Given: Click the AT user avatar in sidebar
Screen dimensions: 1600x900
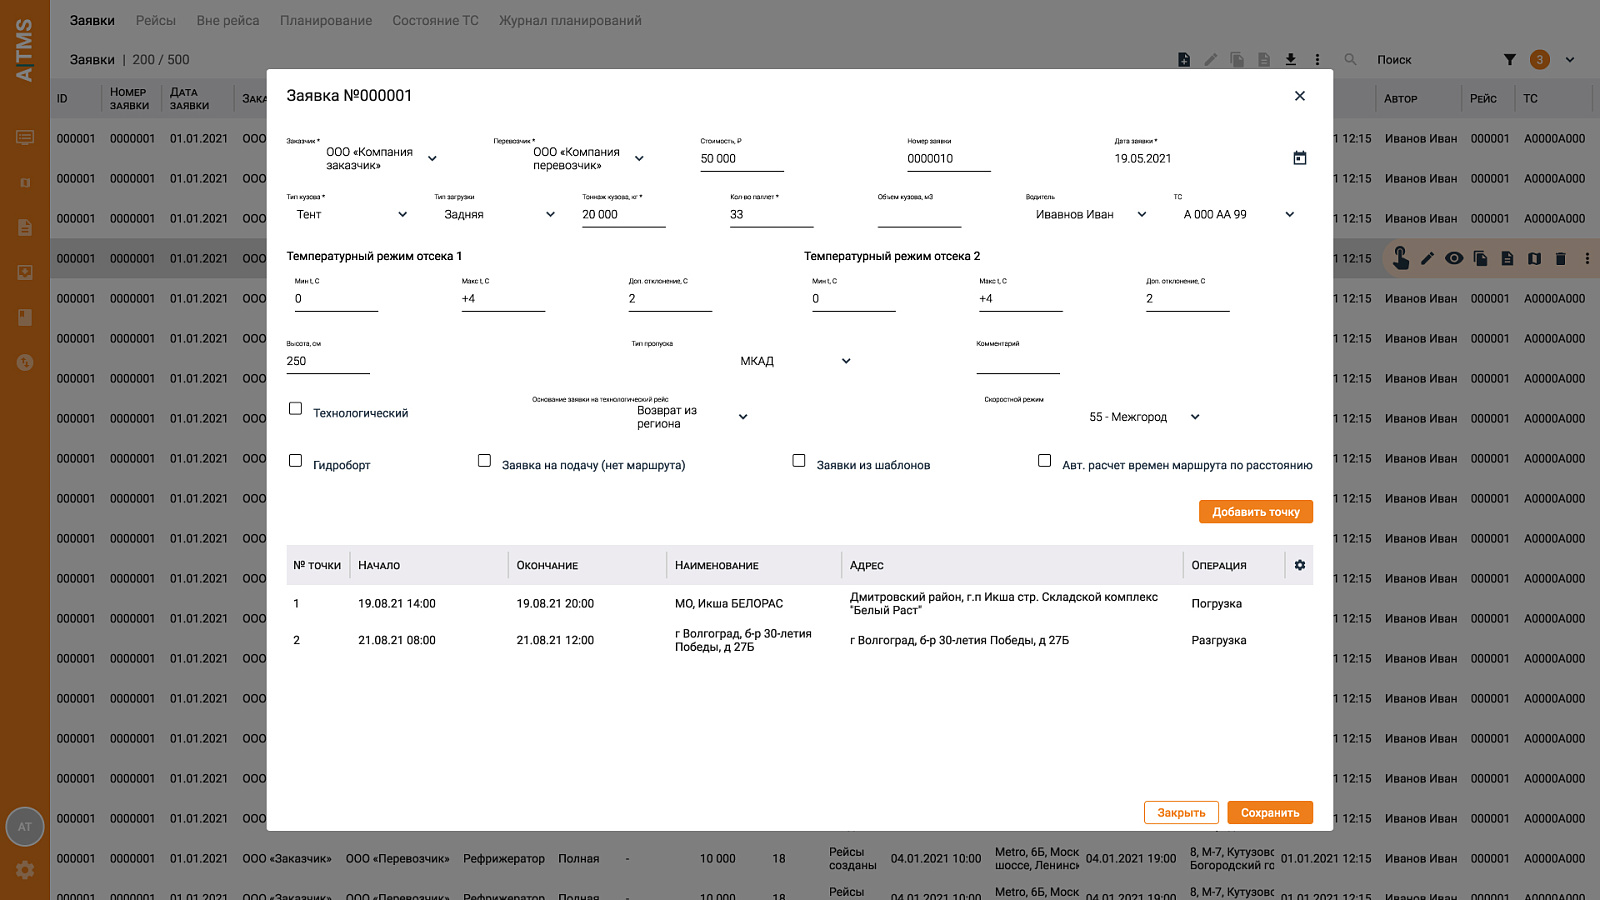Looking at the screenshot, I should 25,827.
